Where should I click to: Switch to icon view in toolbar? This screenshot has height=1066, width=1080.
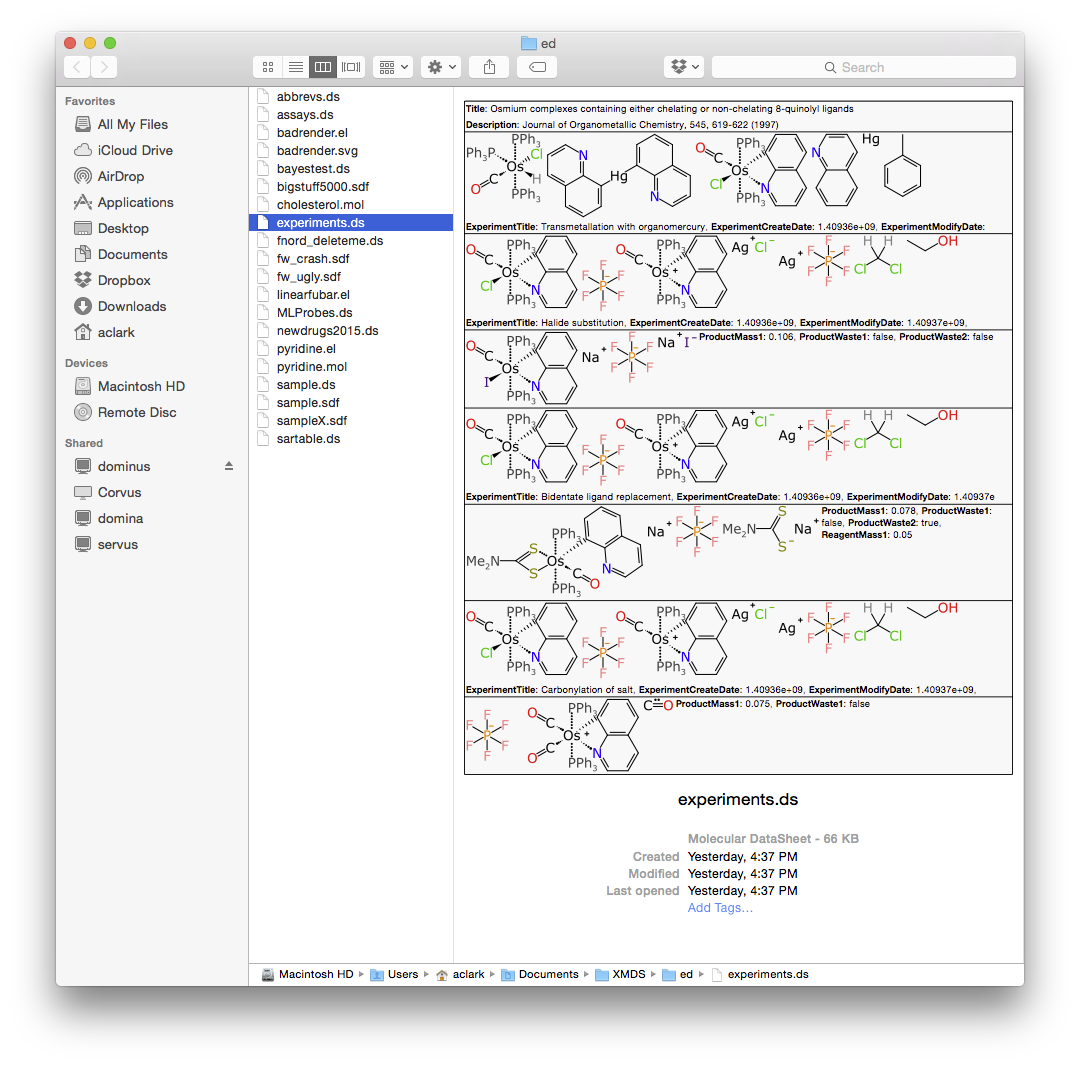tap(268, 67)
